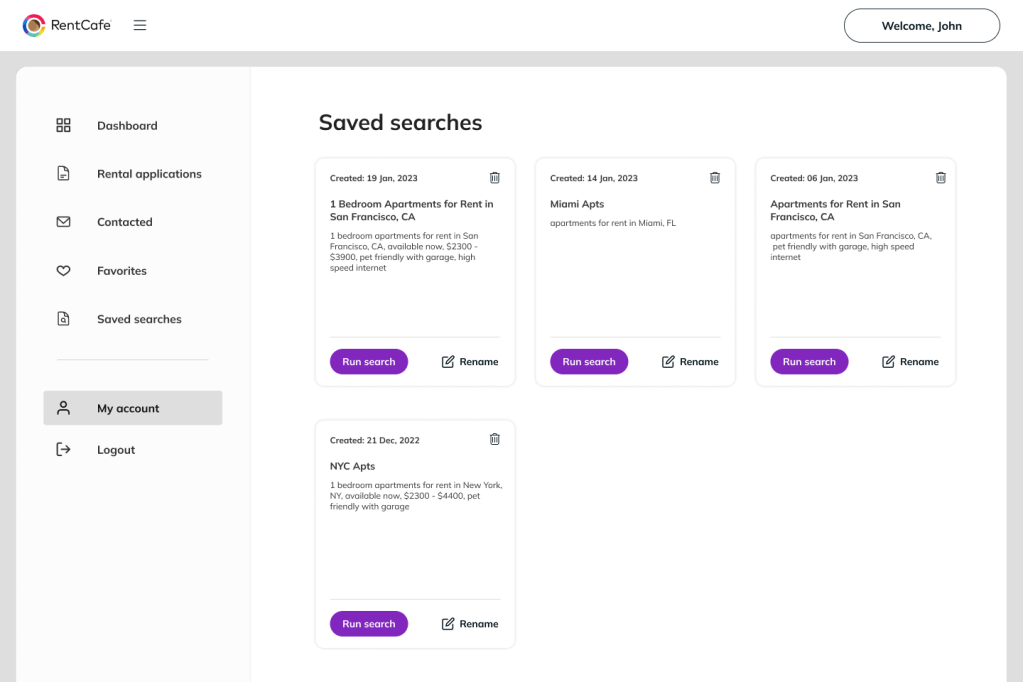Click the Dashboard grid icon
The width and height of the screenshot is (1023, 682).
63,125
